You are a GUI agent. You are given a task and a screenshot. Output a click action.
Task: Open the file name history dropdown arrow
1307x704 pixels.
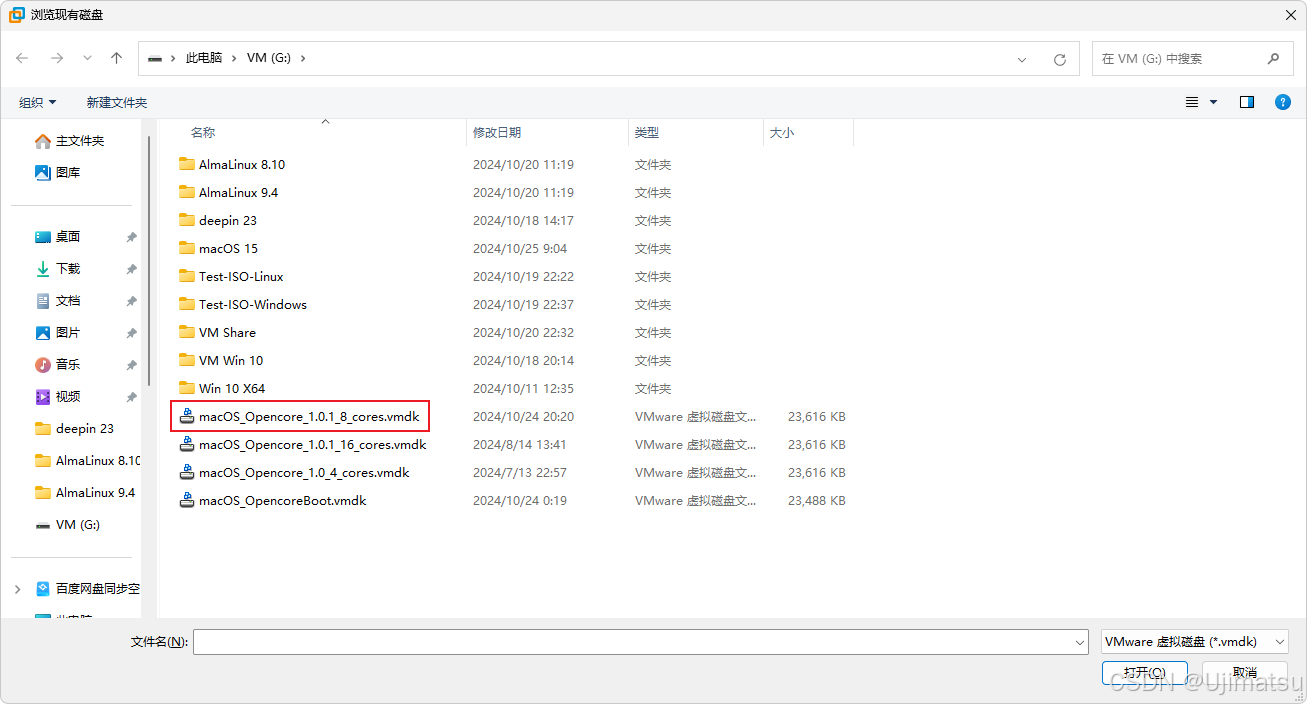(x=1080, y=642)
